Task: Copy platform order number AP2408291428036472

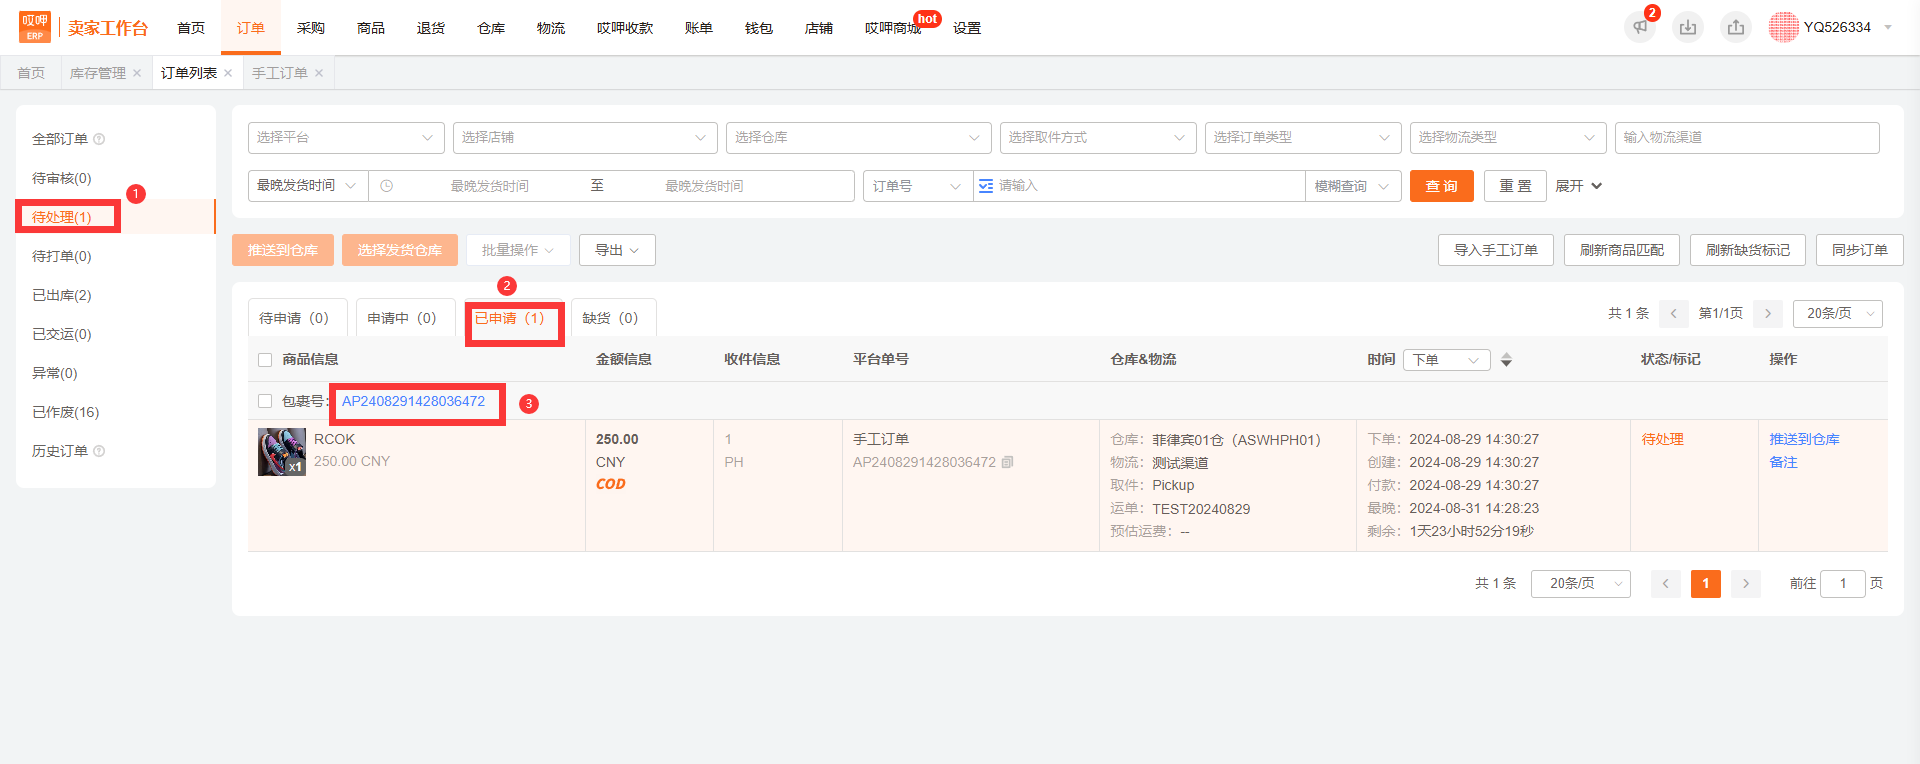Action: click(1008, 462)
